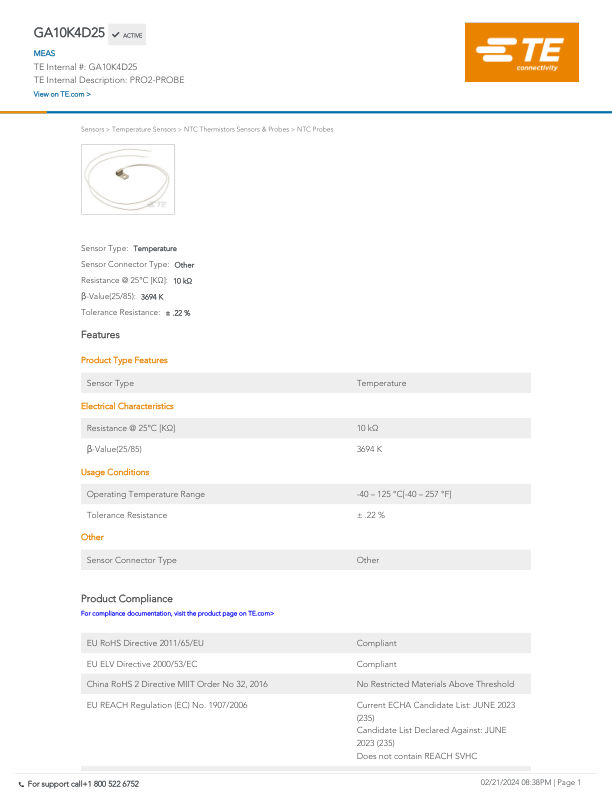Click '-40 – 125 °C[-40 – 257 °F]' value
This screenshot has width=612, height=792.
click(404, 494)
